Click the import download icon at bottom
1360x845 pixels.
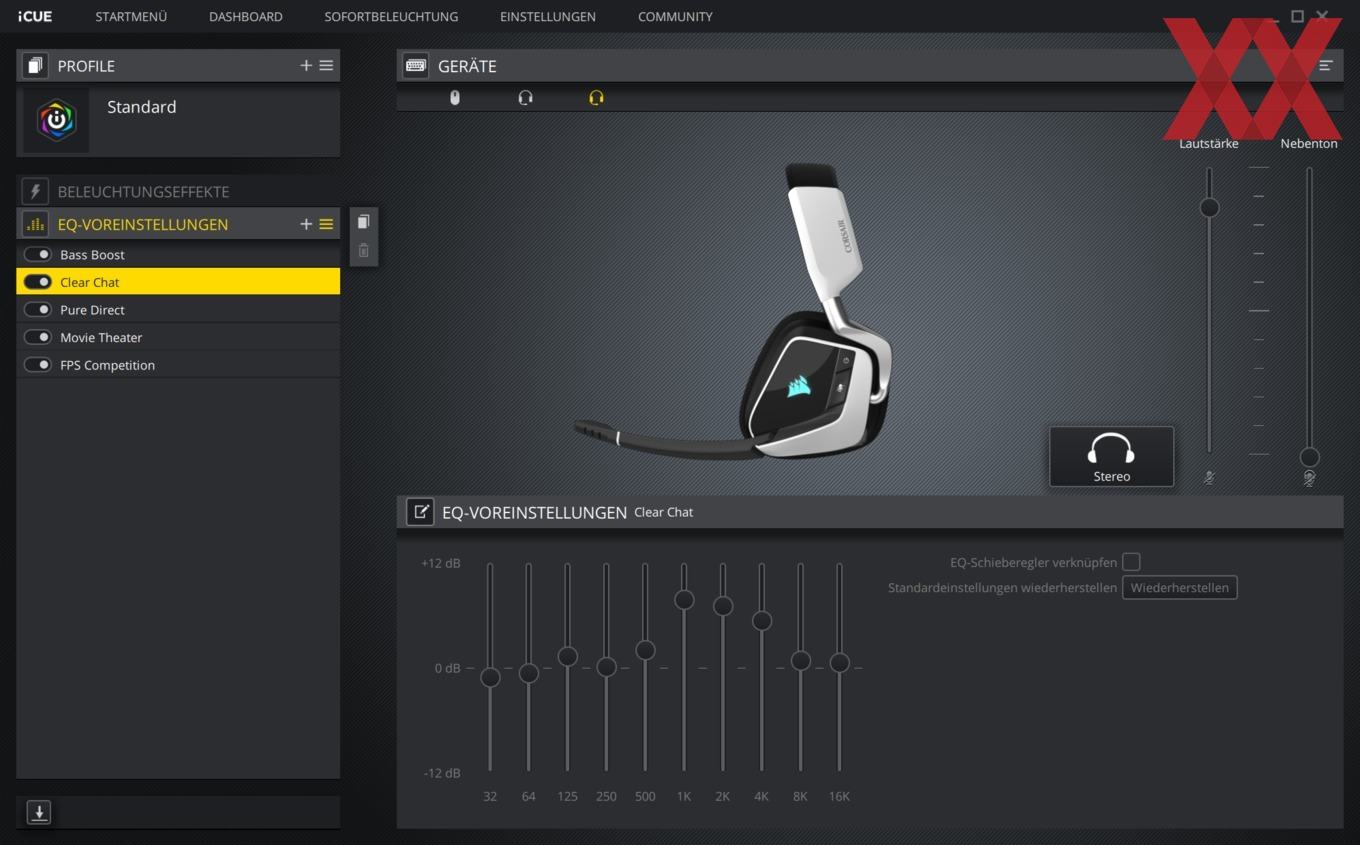coord(39,812)
